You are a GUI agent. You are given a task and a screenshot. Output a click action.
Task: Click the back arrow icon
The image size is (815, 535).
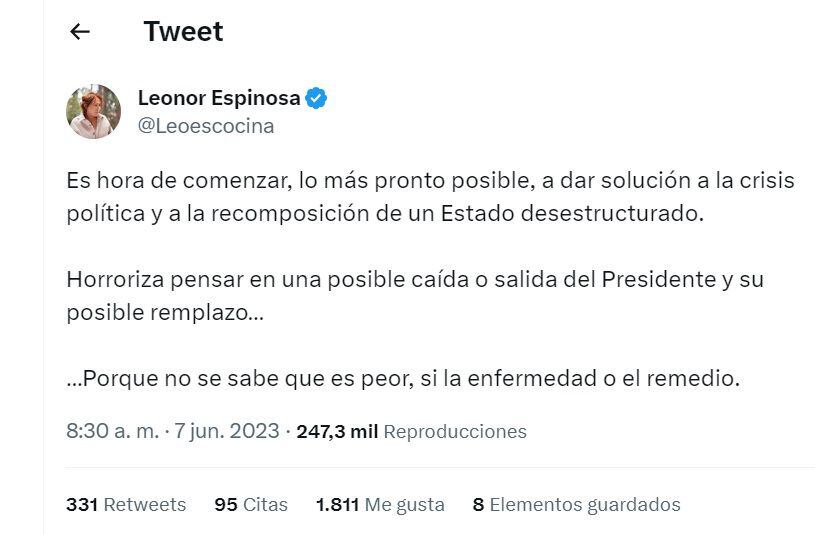[80, 32]
